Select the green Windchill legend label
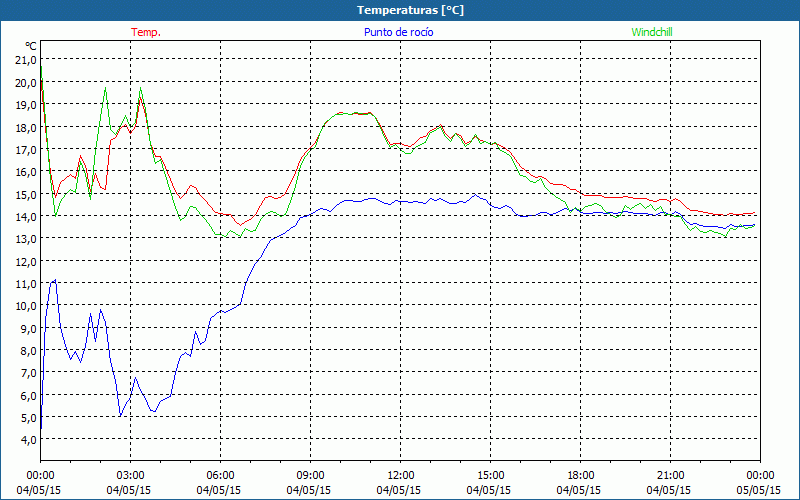The width and height of the screenshot is (800, 500). pyautogui.click(x=652, y=32)
